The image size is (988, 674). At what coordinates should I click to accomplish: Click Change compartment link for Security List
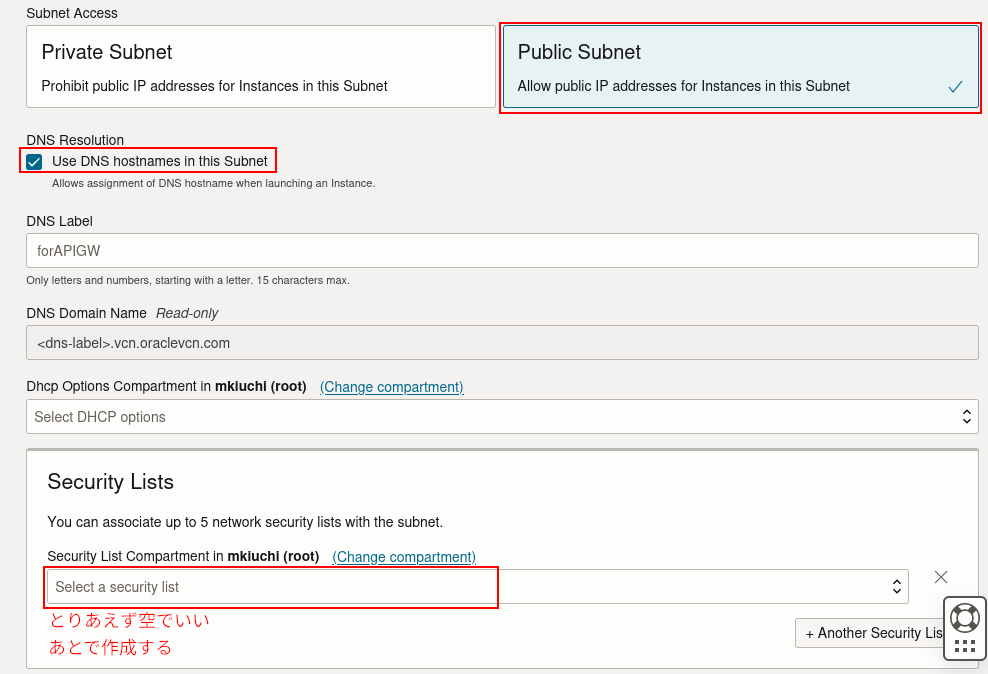(404, 557)
